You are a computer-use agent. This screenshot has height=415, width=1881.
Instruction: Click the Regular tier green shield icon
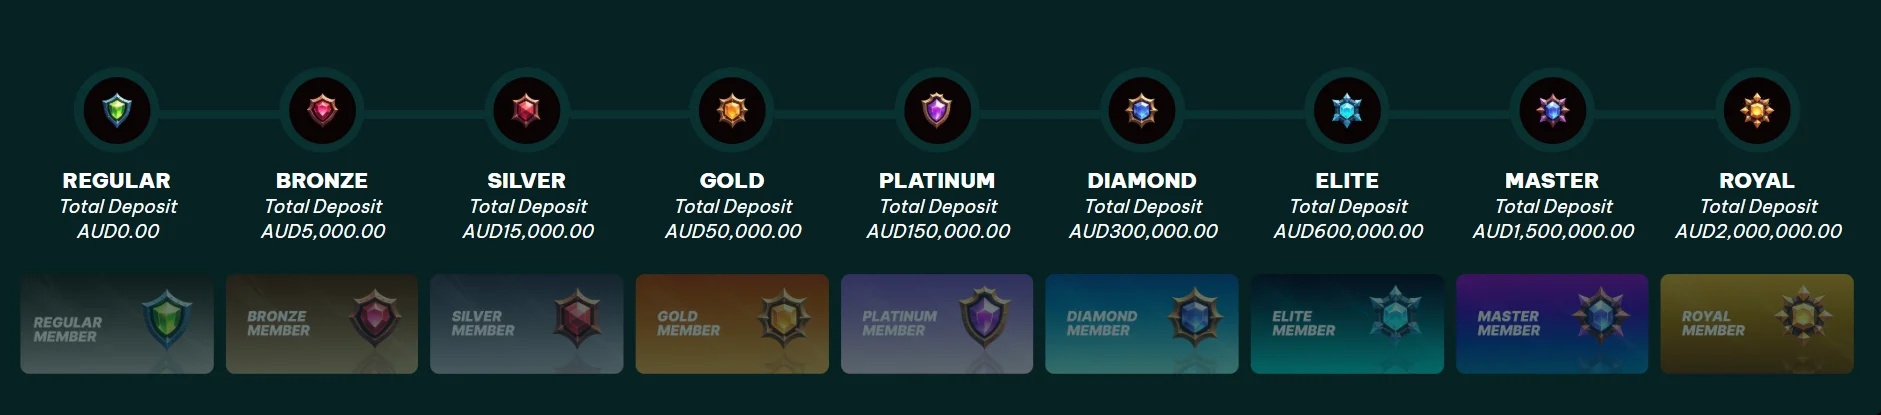click(x=117, y=109)
